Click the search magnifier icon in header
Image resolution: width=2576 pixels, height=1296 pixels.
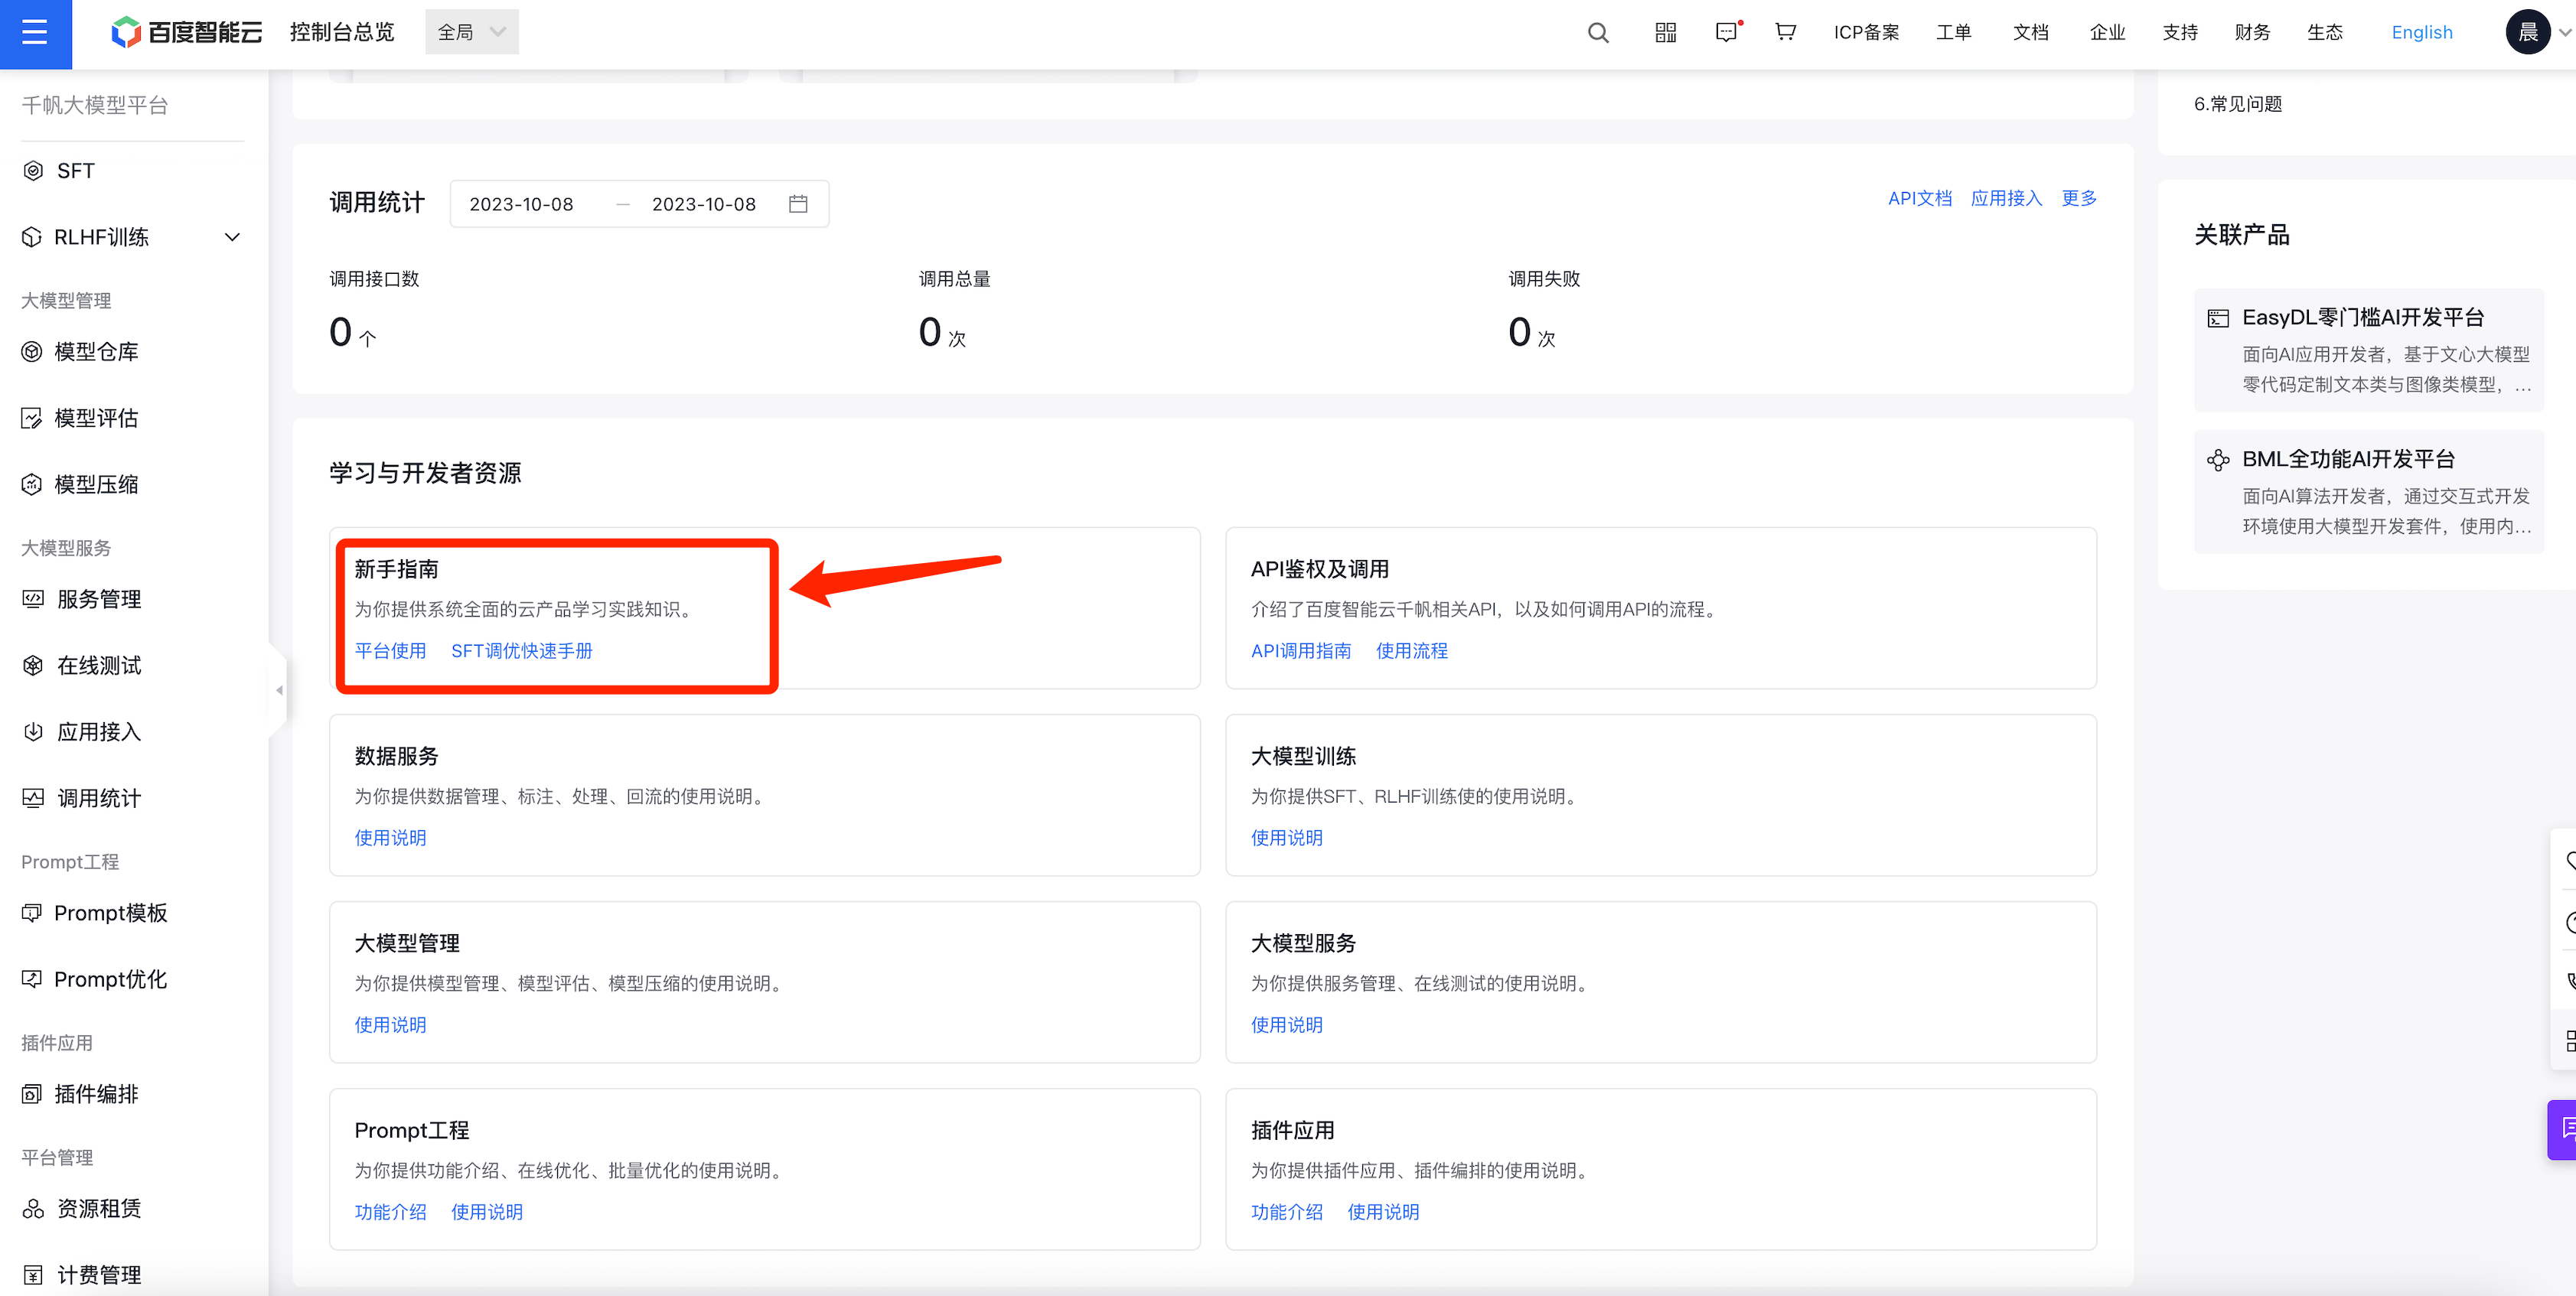(1598, 33)
